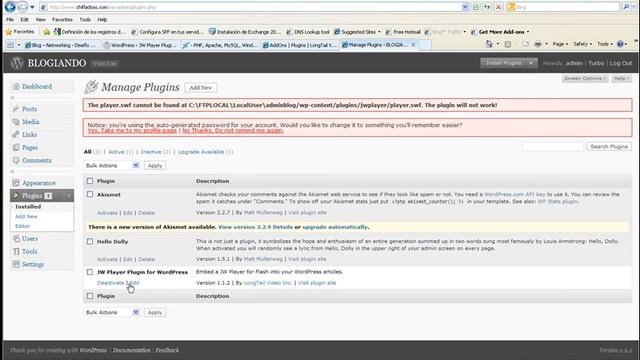
Task: Tick the Akismet plugin checkbox
Action: tap(90, 194)
